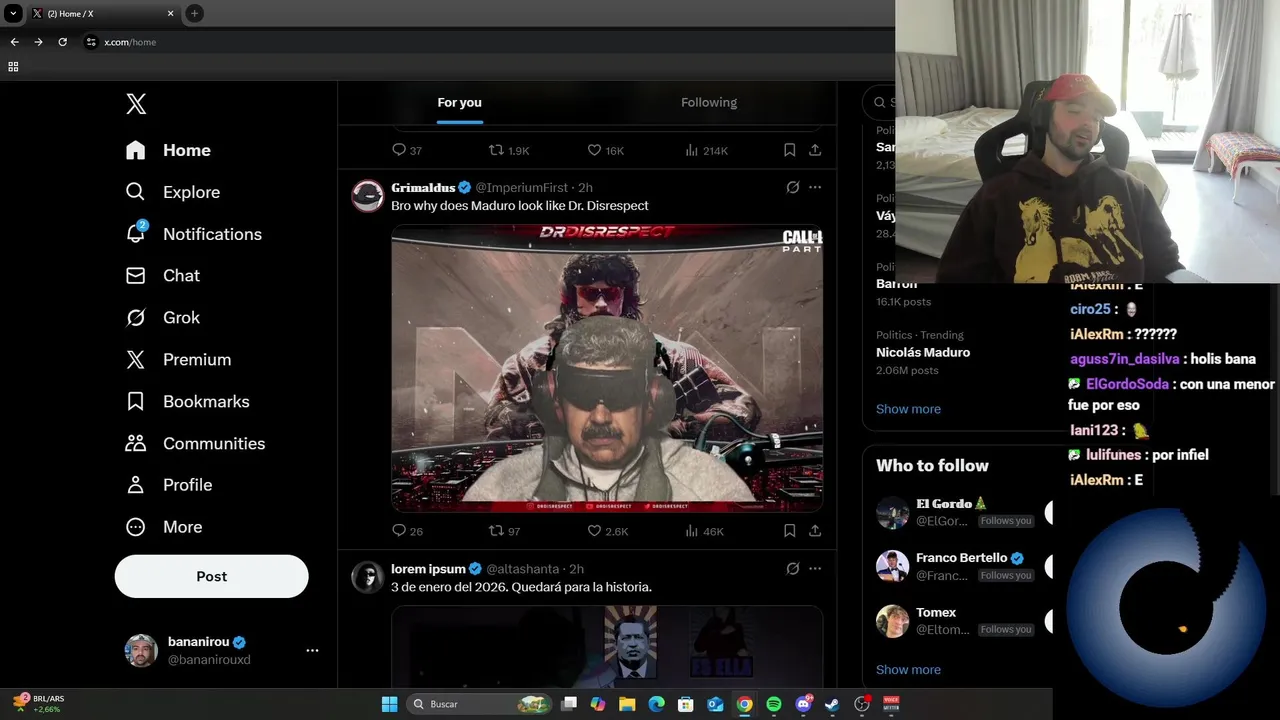
Task: Open the apps grid in the bookmarks bar
Action: tap(13, 67)
